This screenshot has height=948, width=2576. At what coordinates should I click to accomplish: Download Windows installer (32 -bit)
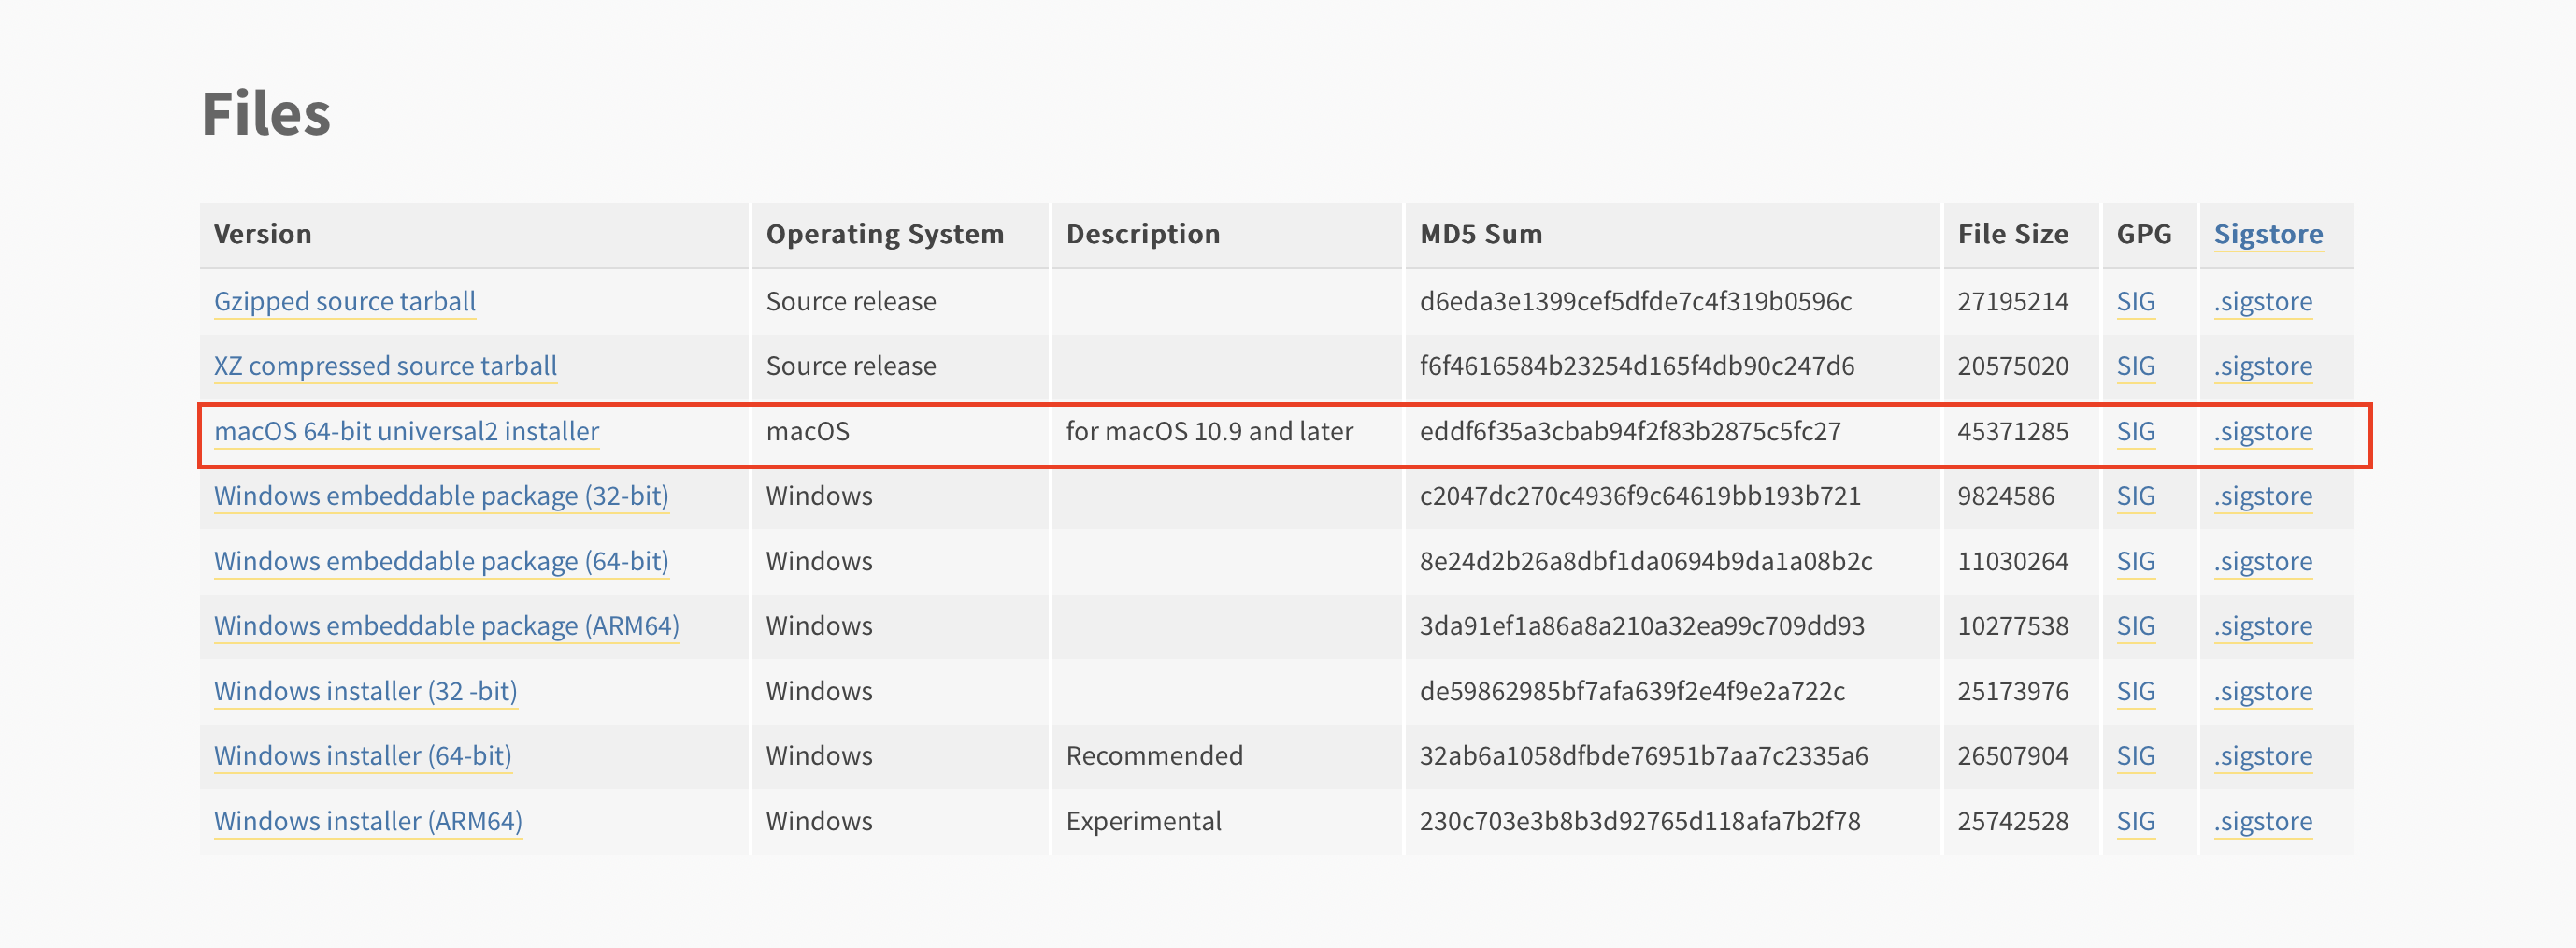click(x=366, y=691)
